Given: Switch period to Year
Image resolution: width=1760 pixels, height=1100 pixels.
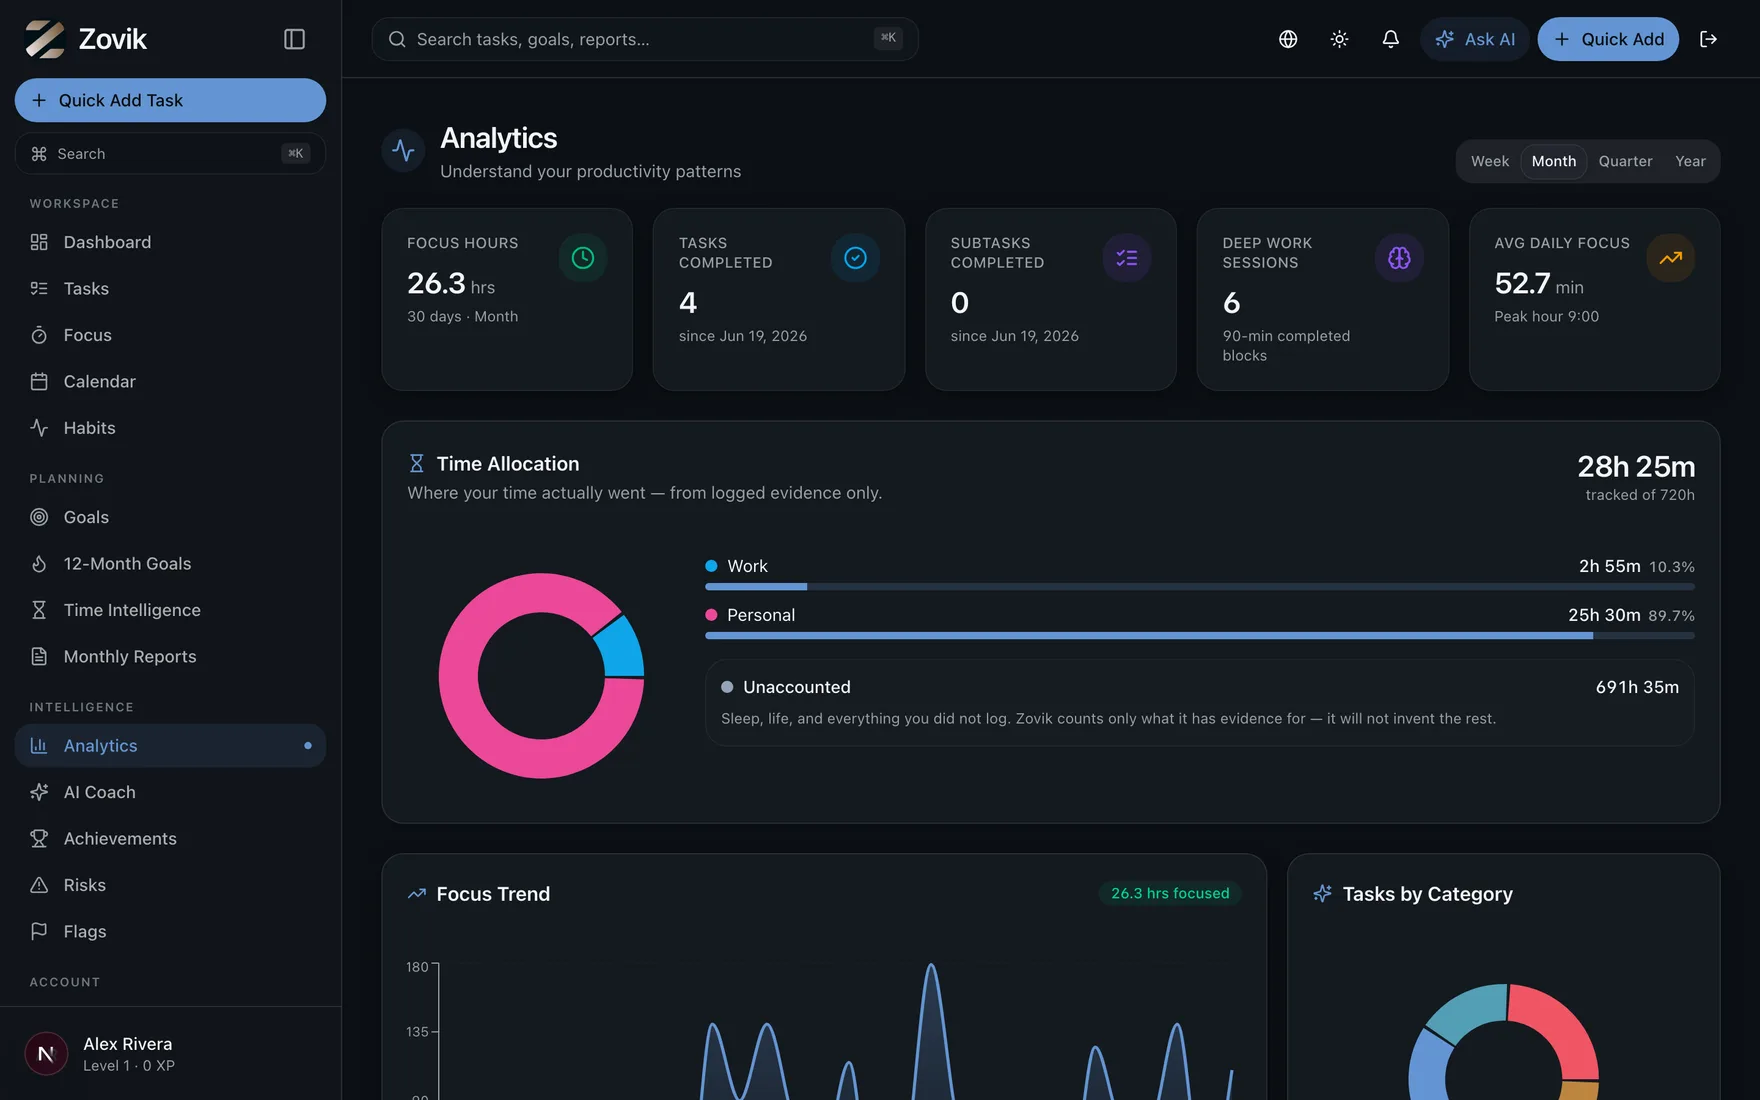Looking at the screenshot, I should [x=1690, y=161].
